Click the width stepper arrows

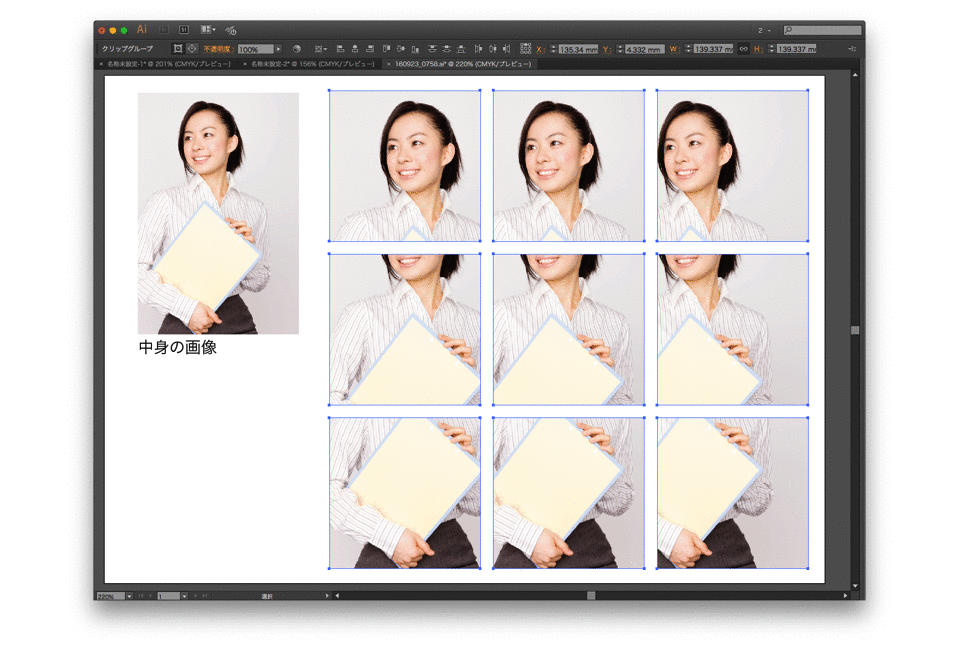point(688,49)
